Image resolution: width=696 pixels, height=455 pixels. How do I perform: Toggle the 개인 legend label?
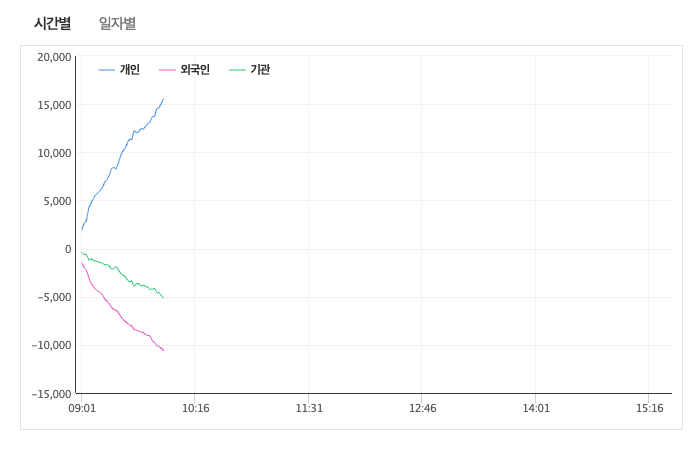(130, 70)
